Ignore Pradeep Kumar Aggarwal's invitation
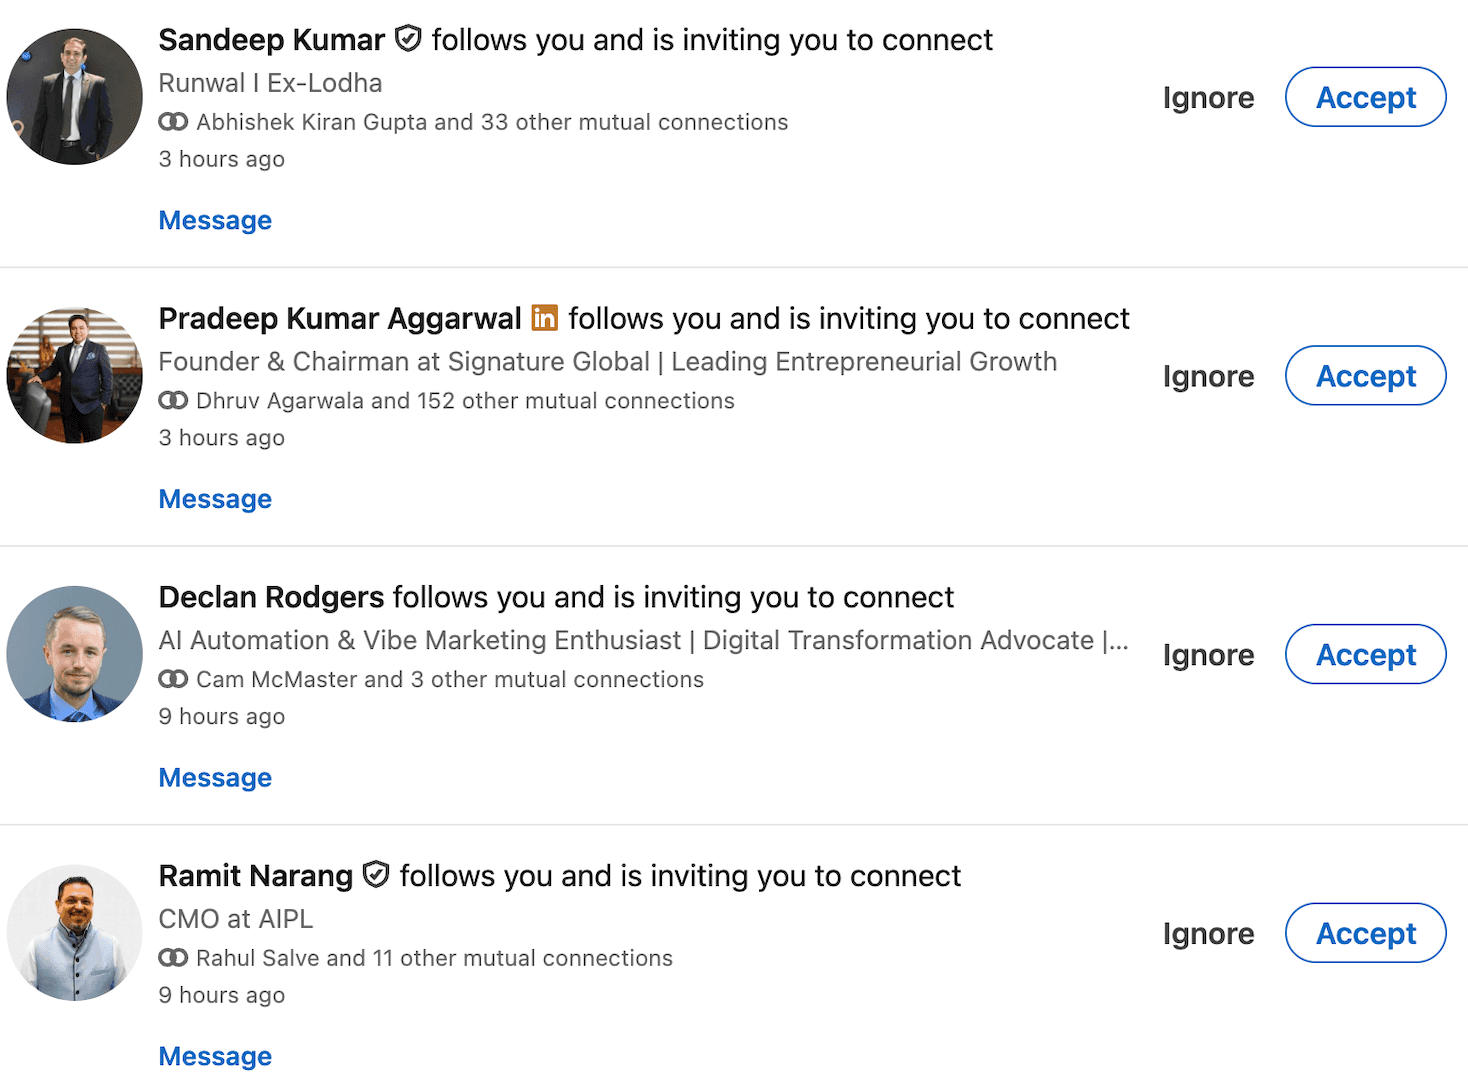The height and width of the screenshot is (1086, 1468). click(1208, 376)
